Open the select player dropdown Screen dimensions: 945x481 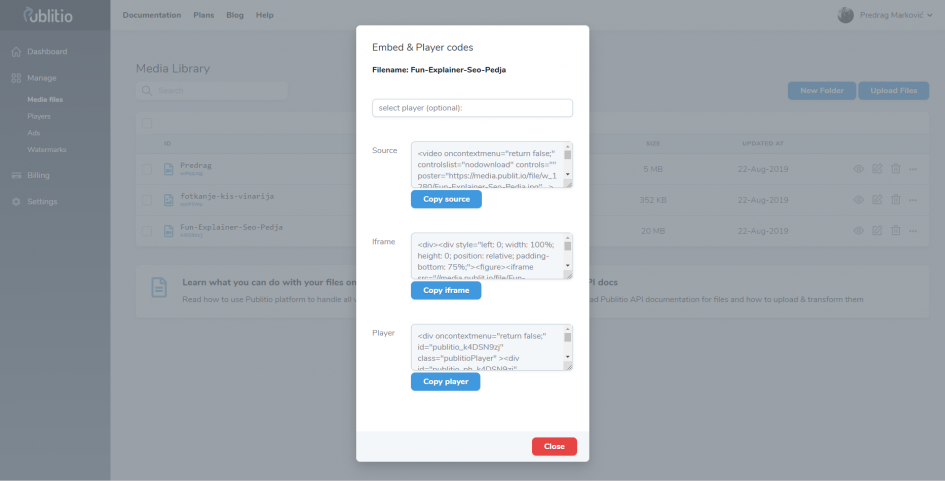pos(472,108)
